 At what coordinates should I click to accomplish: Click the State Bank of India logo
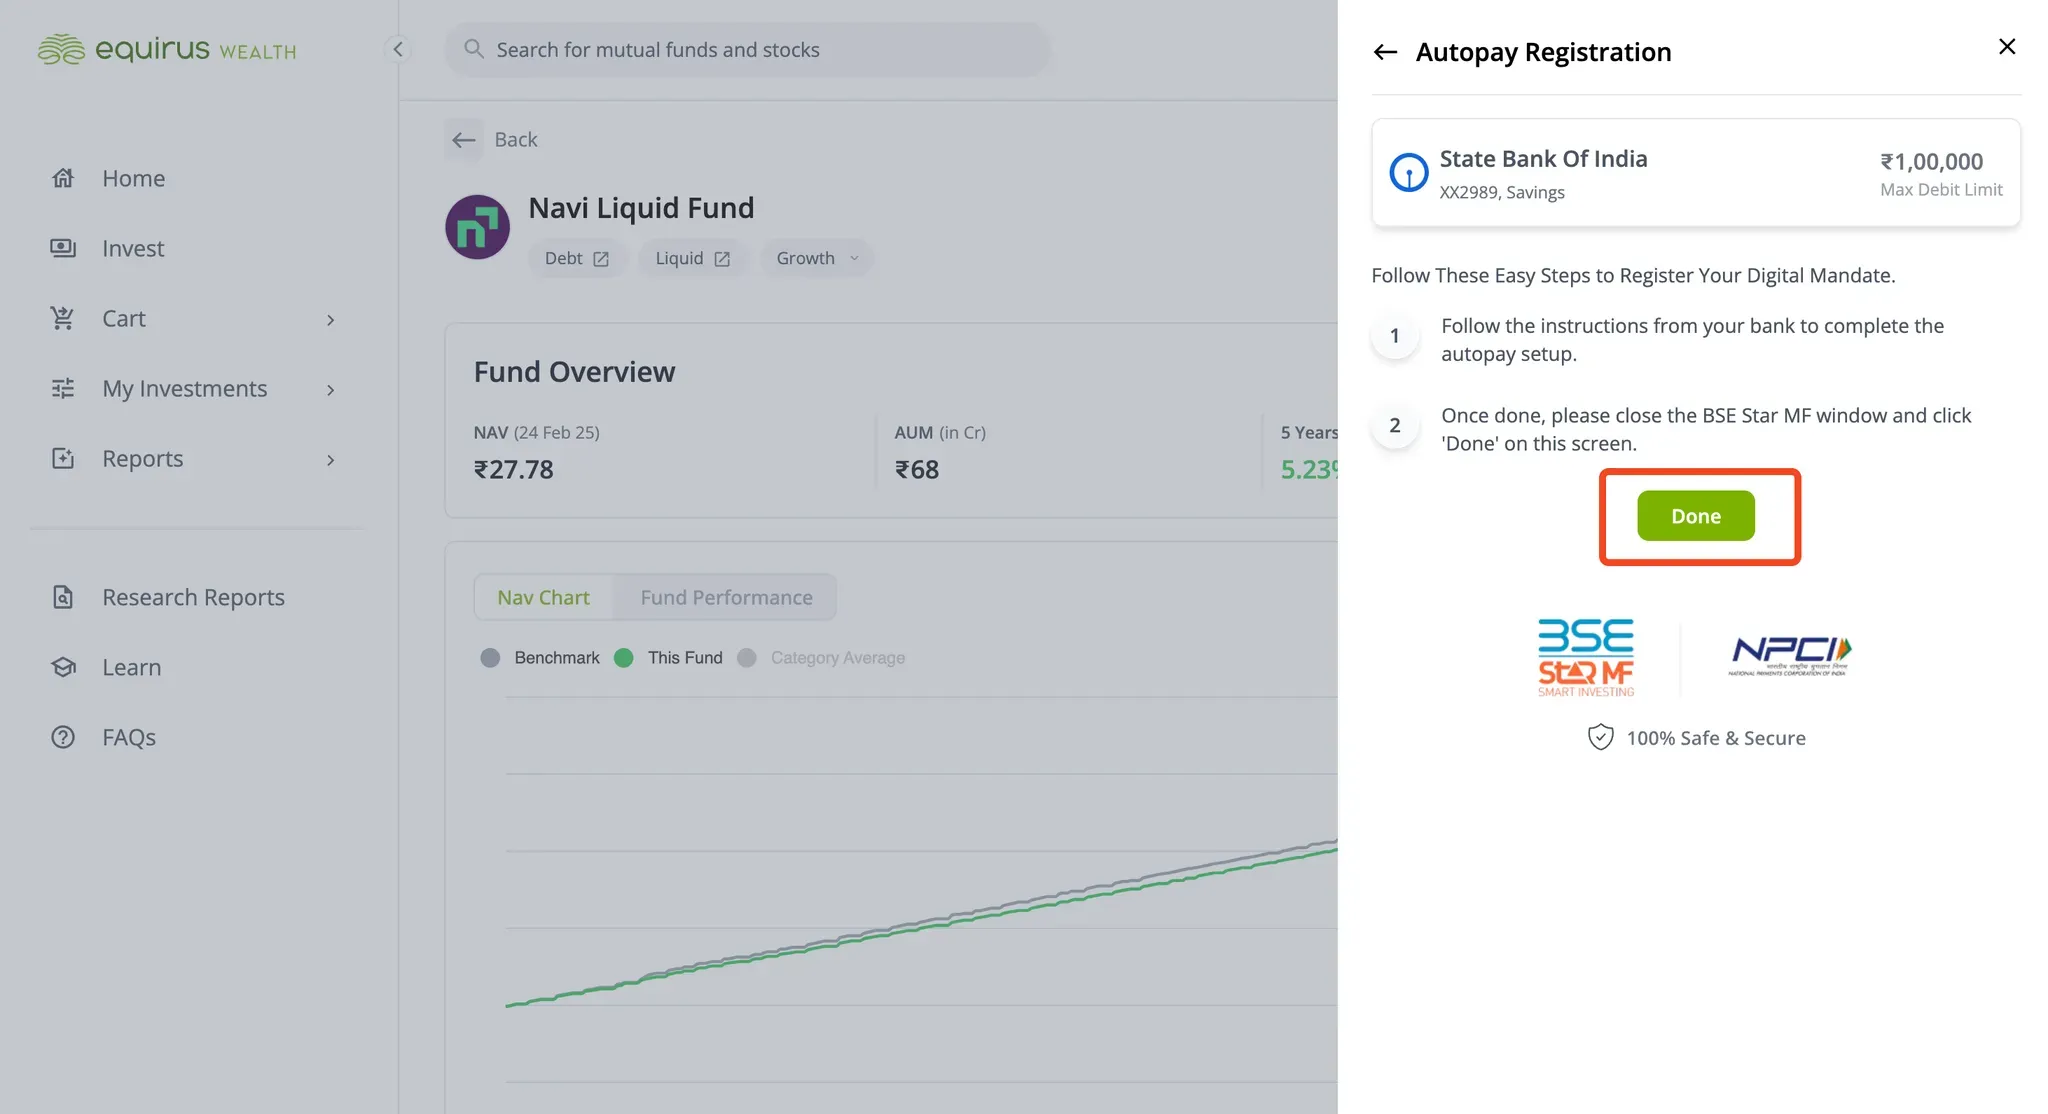pos(1409,172)
